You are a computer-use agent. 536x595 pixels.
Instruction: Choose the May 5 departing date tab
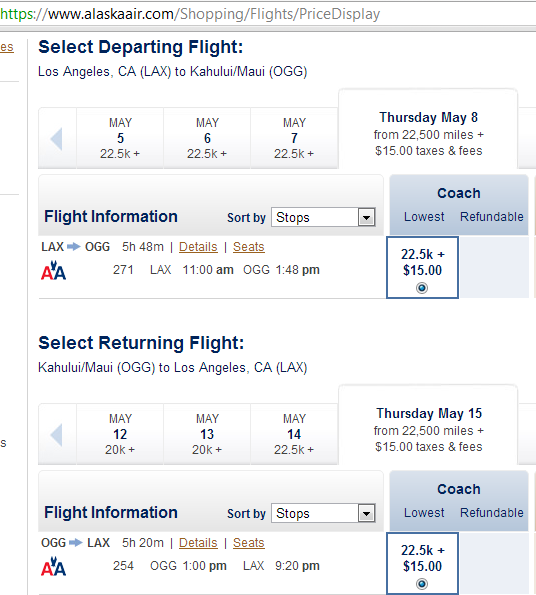120,138
